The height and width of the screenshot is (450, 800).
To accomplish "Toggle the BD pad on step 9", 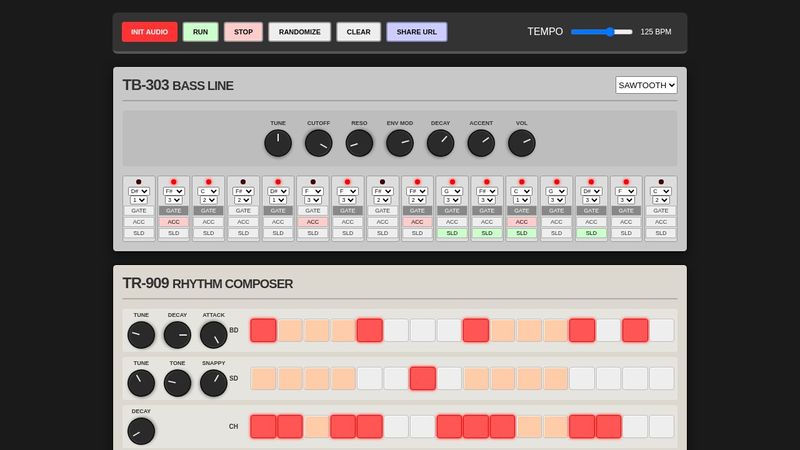I will click(476, 330).
